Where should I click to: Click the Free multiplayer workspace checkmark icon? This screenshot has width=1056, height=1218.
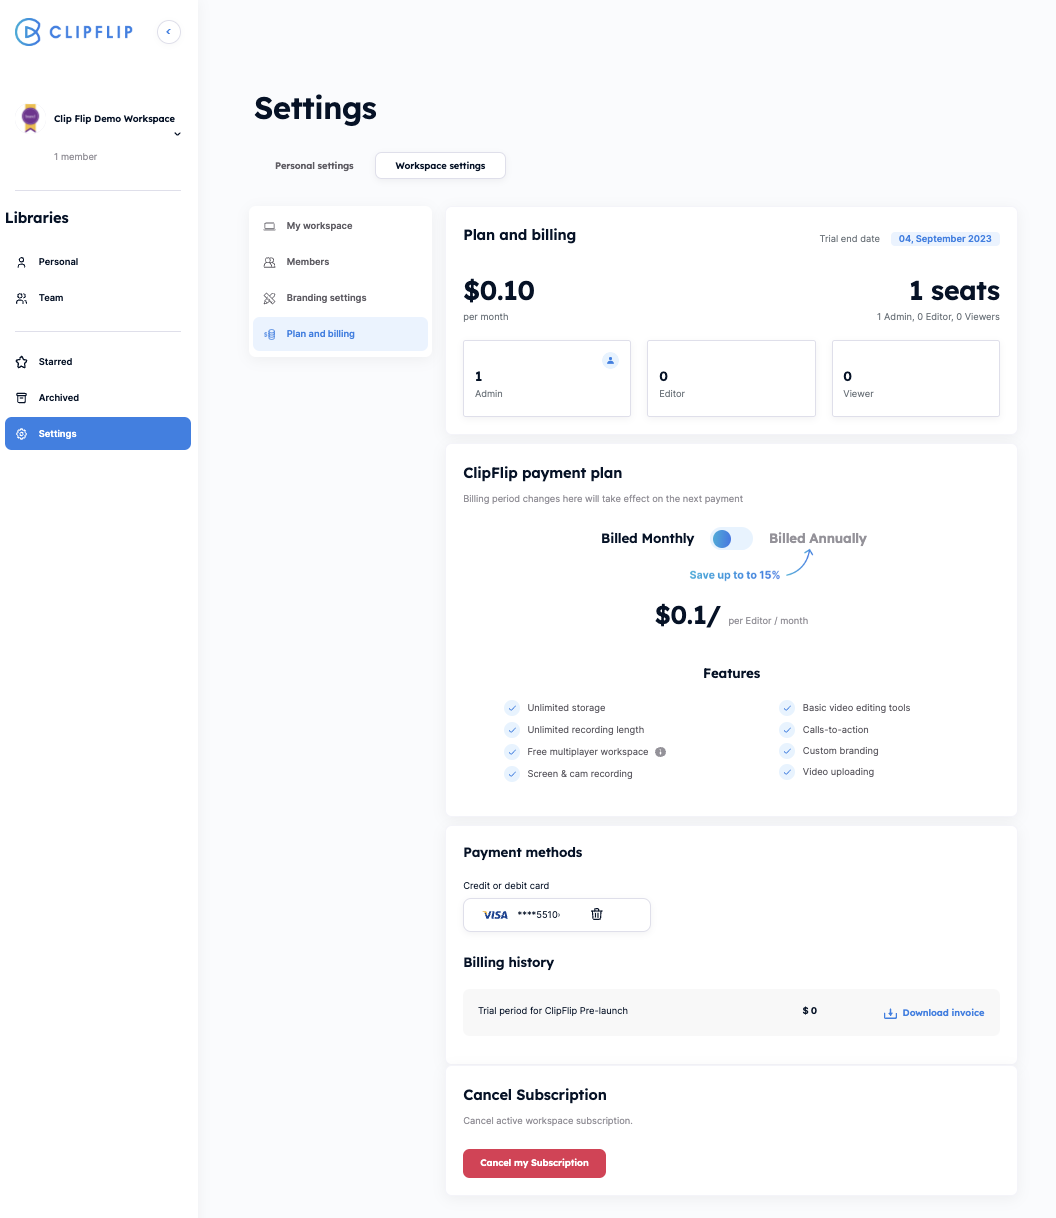tap(512, 752)
